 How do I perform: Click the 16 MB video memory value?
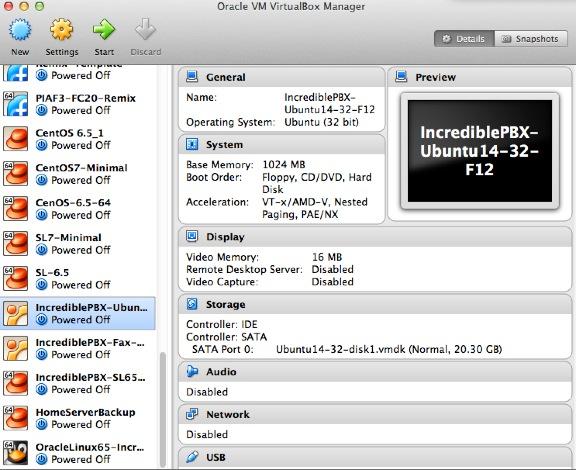coord(327,257)
